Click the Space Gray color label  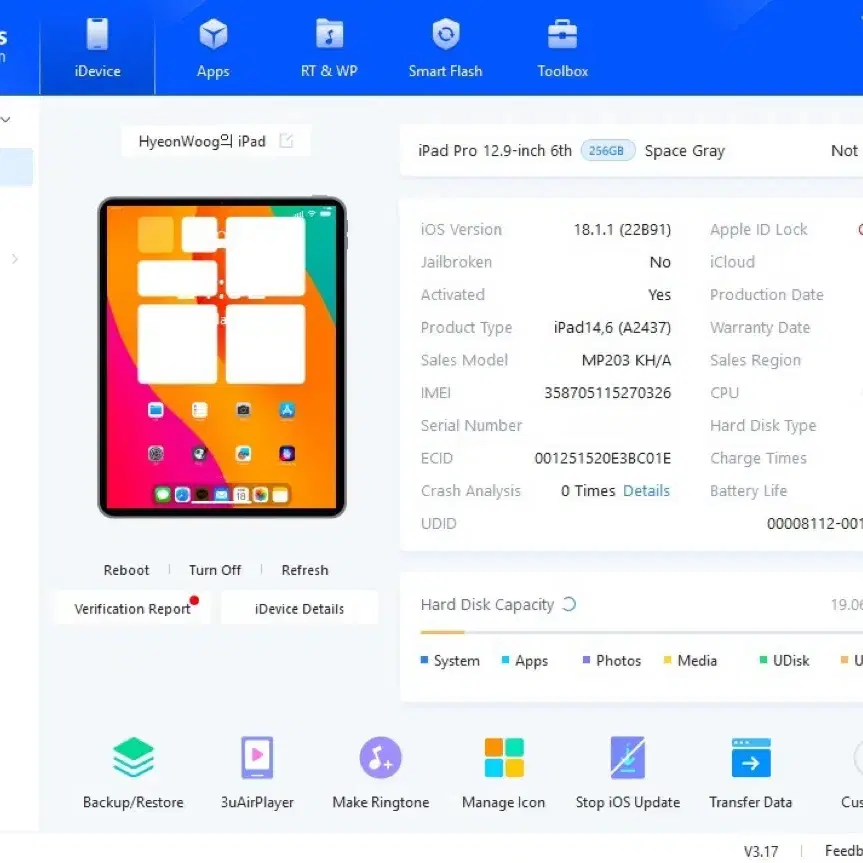point(685,151)
